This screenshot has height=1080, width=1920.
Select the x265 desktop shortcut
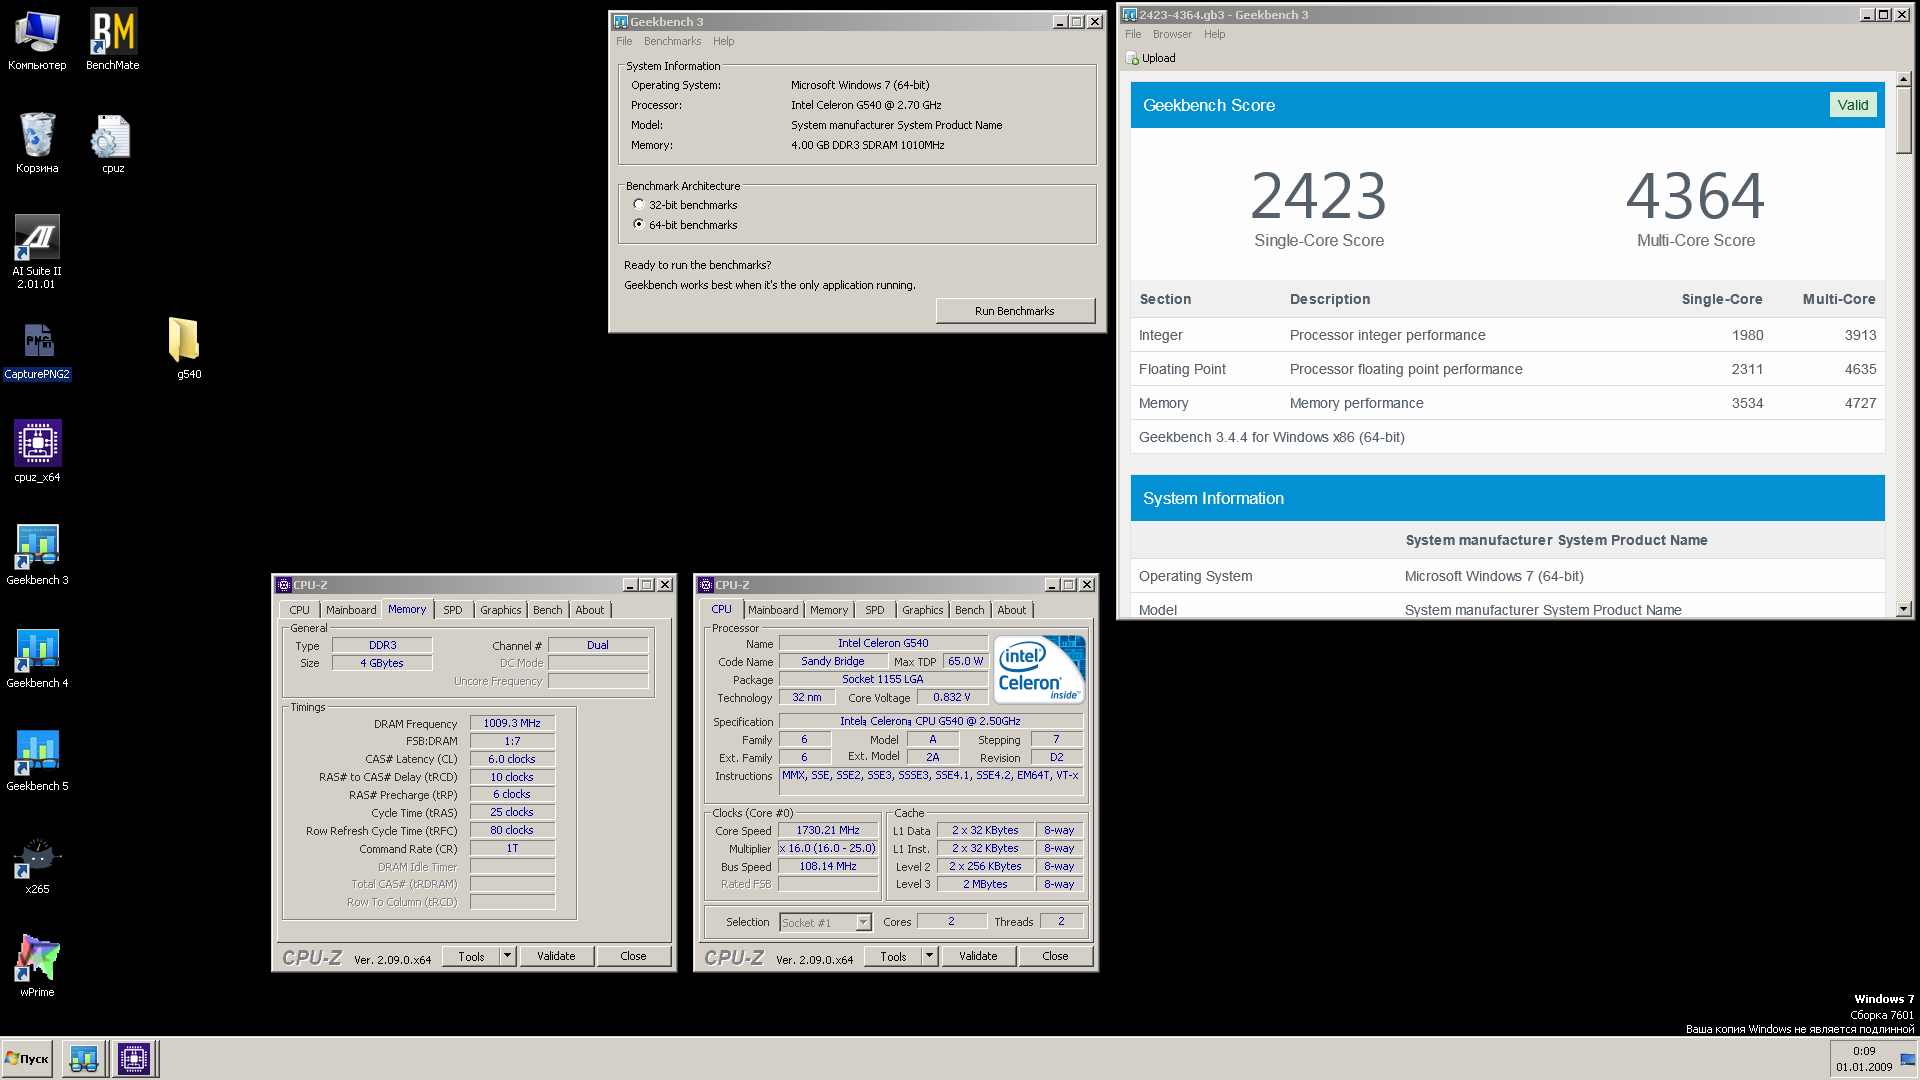tap(37, 864)
